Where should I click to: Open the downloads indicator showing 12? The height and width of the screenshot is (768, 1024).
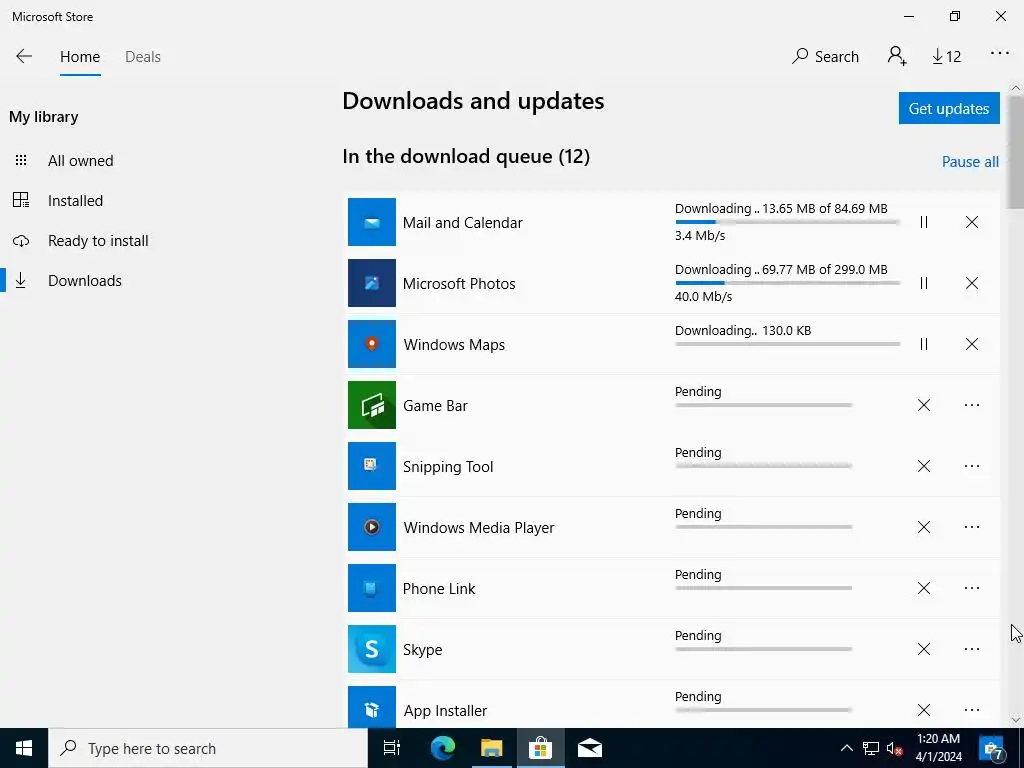[x=946, y=57]
